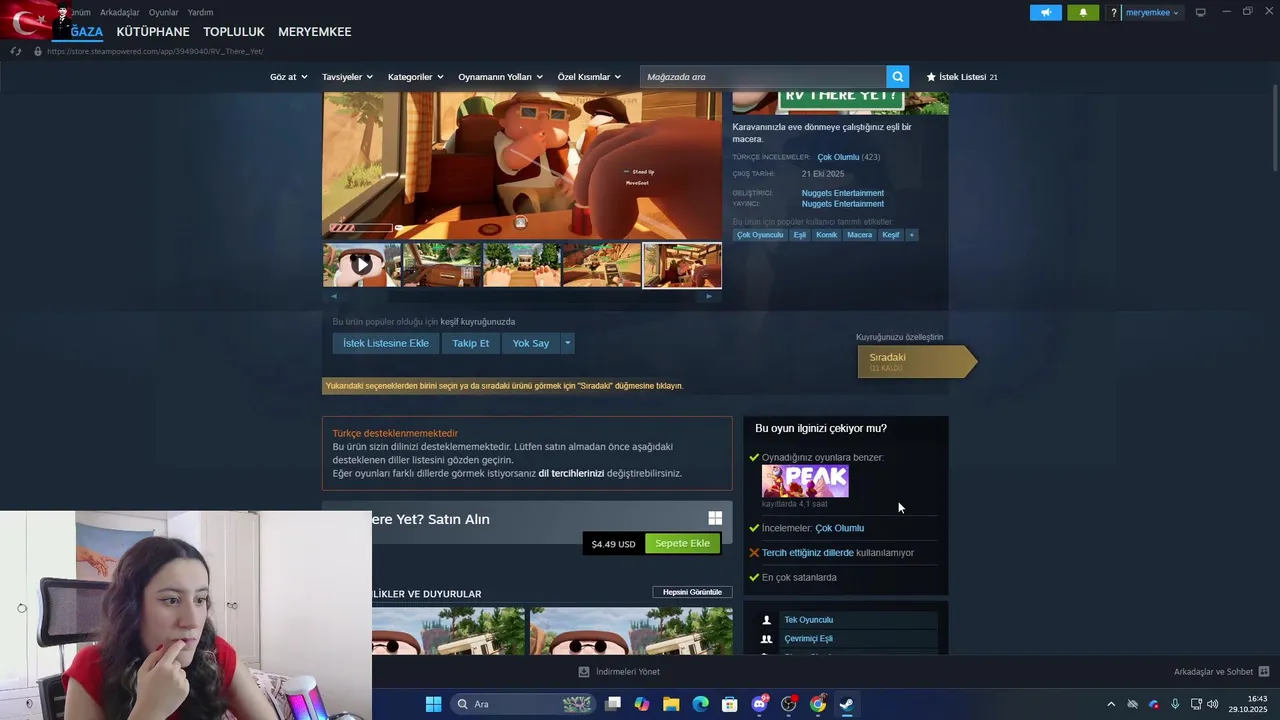Open İstek Listesi wishlist link

(x=961, y=77)
